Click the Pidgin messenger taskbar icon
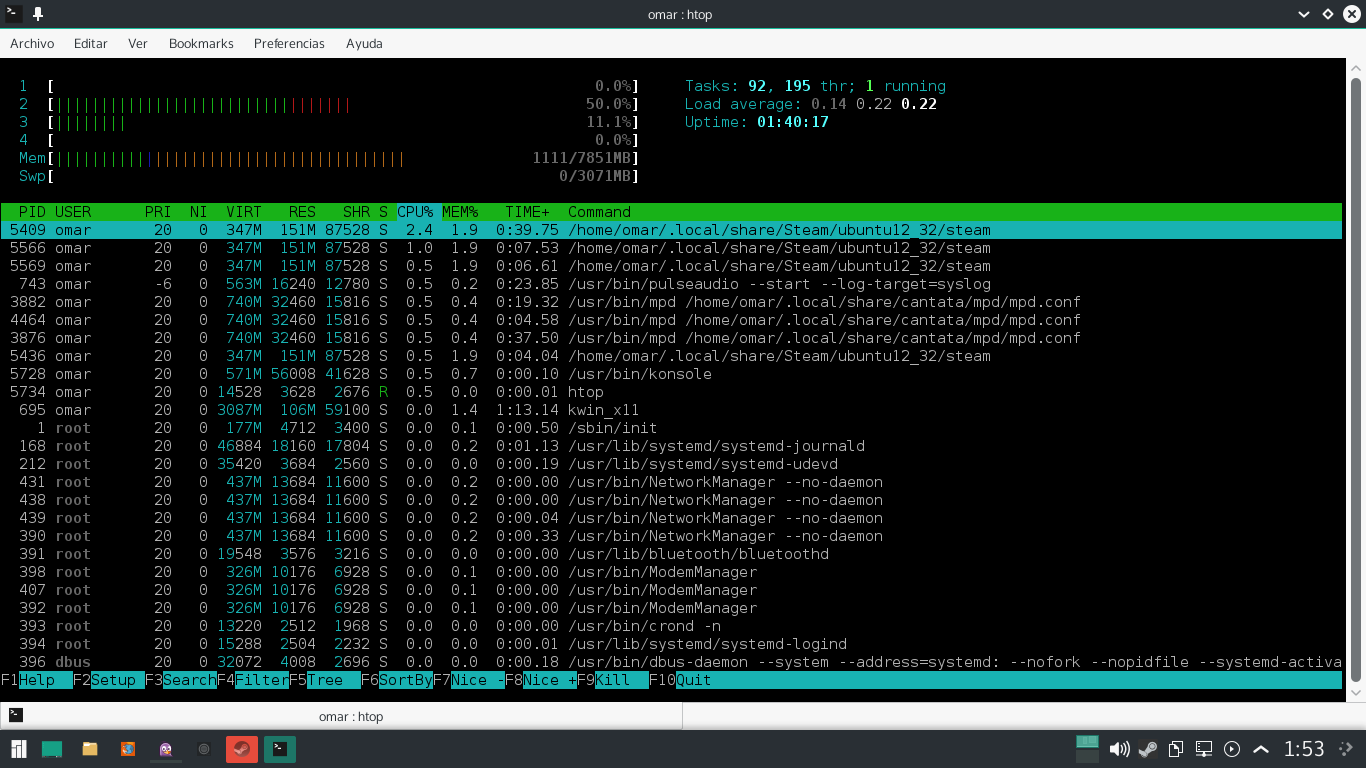The image size is (1366, 768). pos(166,749)
